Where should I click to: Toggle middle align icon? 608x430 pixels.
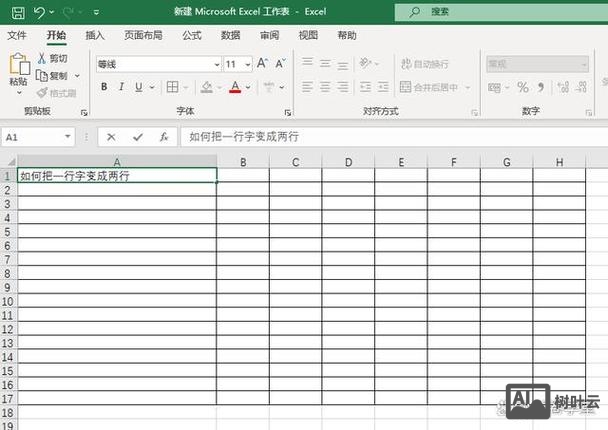point(325,63)
